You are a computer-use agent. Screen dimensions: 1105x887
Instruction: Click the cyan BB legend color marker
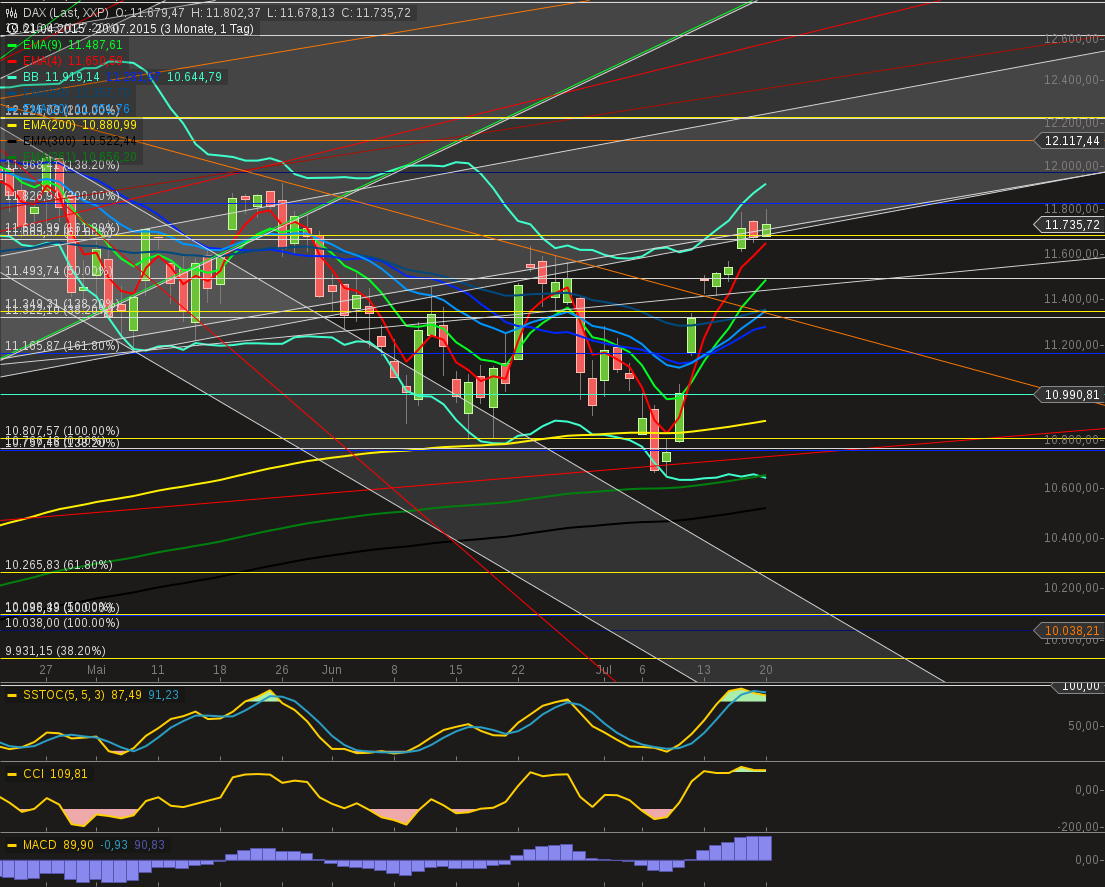click(x=12, y=77)
